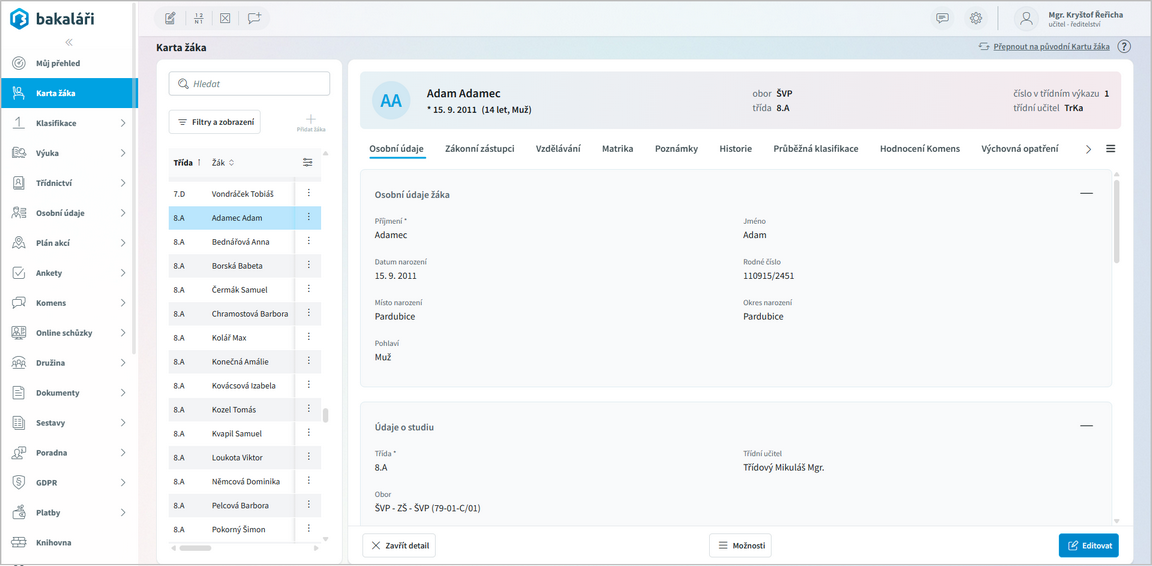Click the Knihovna icon in sidebar
Viewport: 1152px width, 566px height.
(x=19, y=543)
